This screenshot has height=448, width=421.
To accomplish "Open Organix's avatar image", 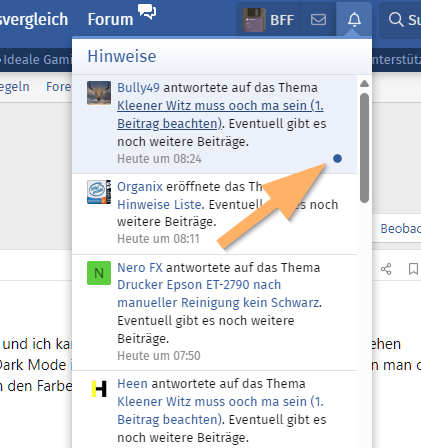I will click(99, 192).
